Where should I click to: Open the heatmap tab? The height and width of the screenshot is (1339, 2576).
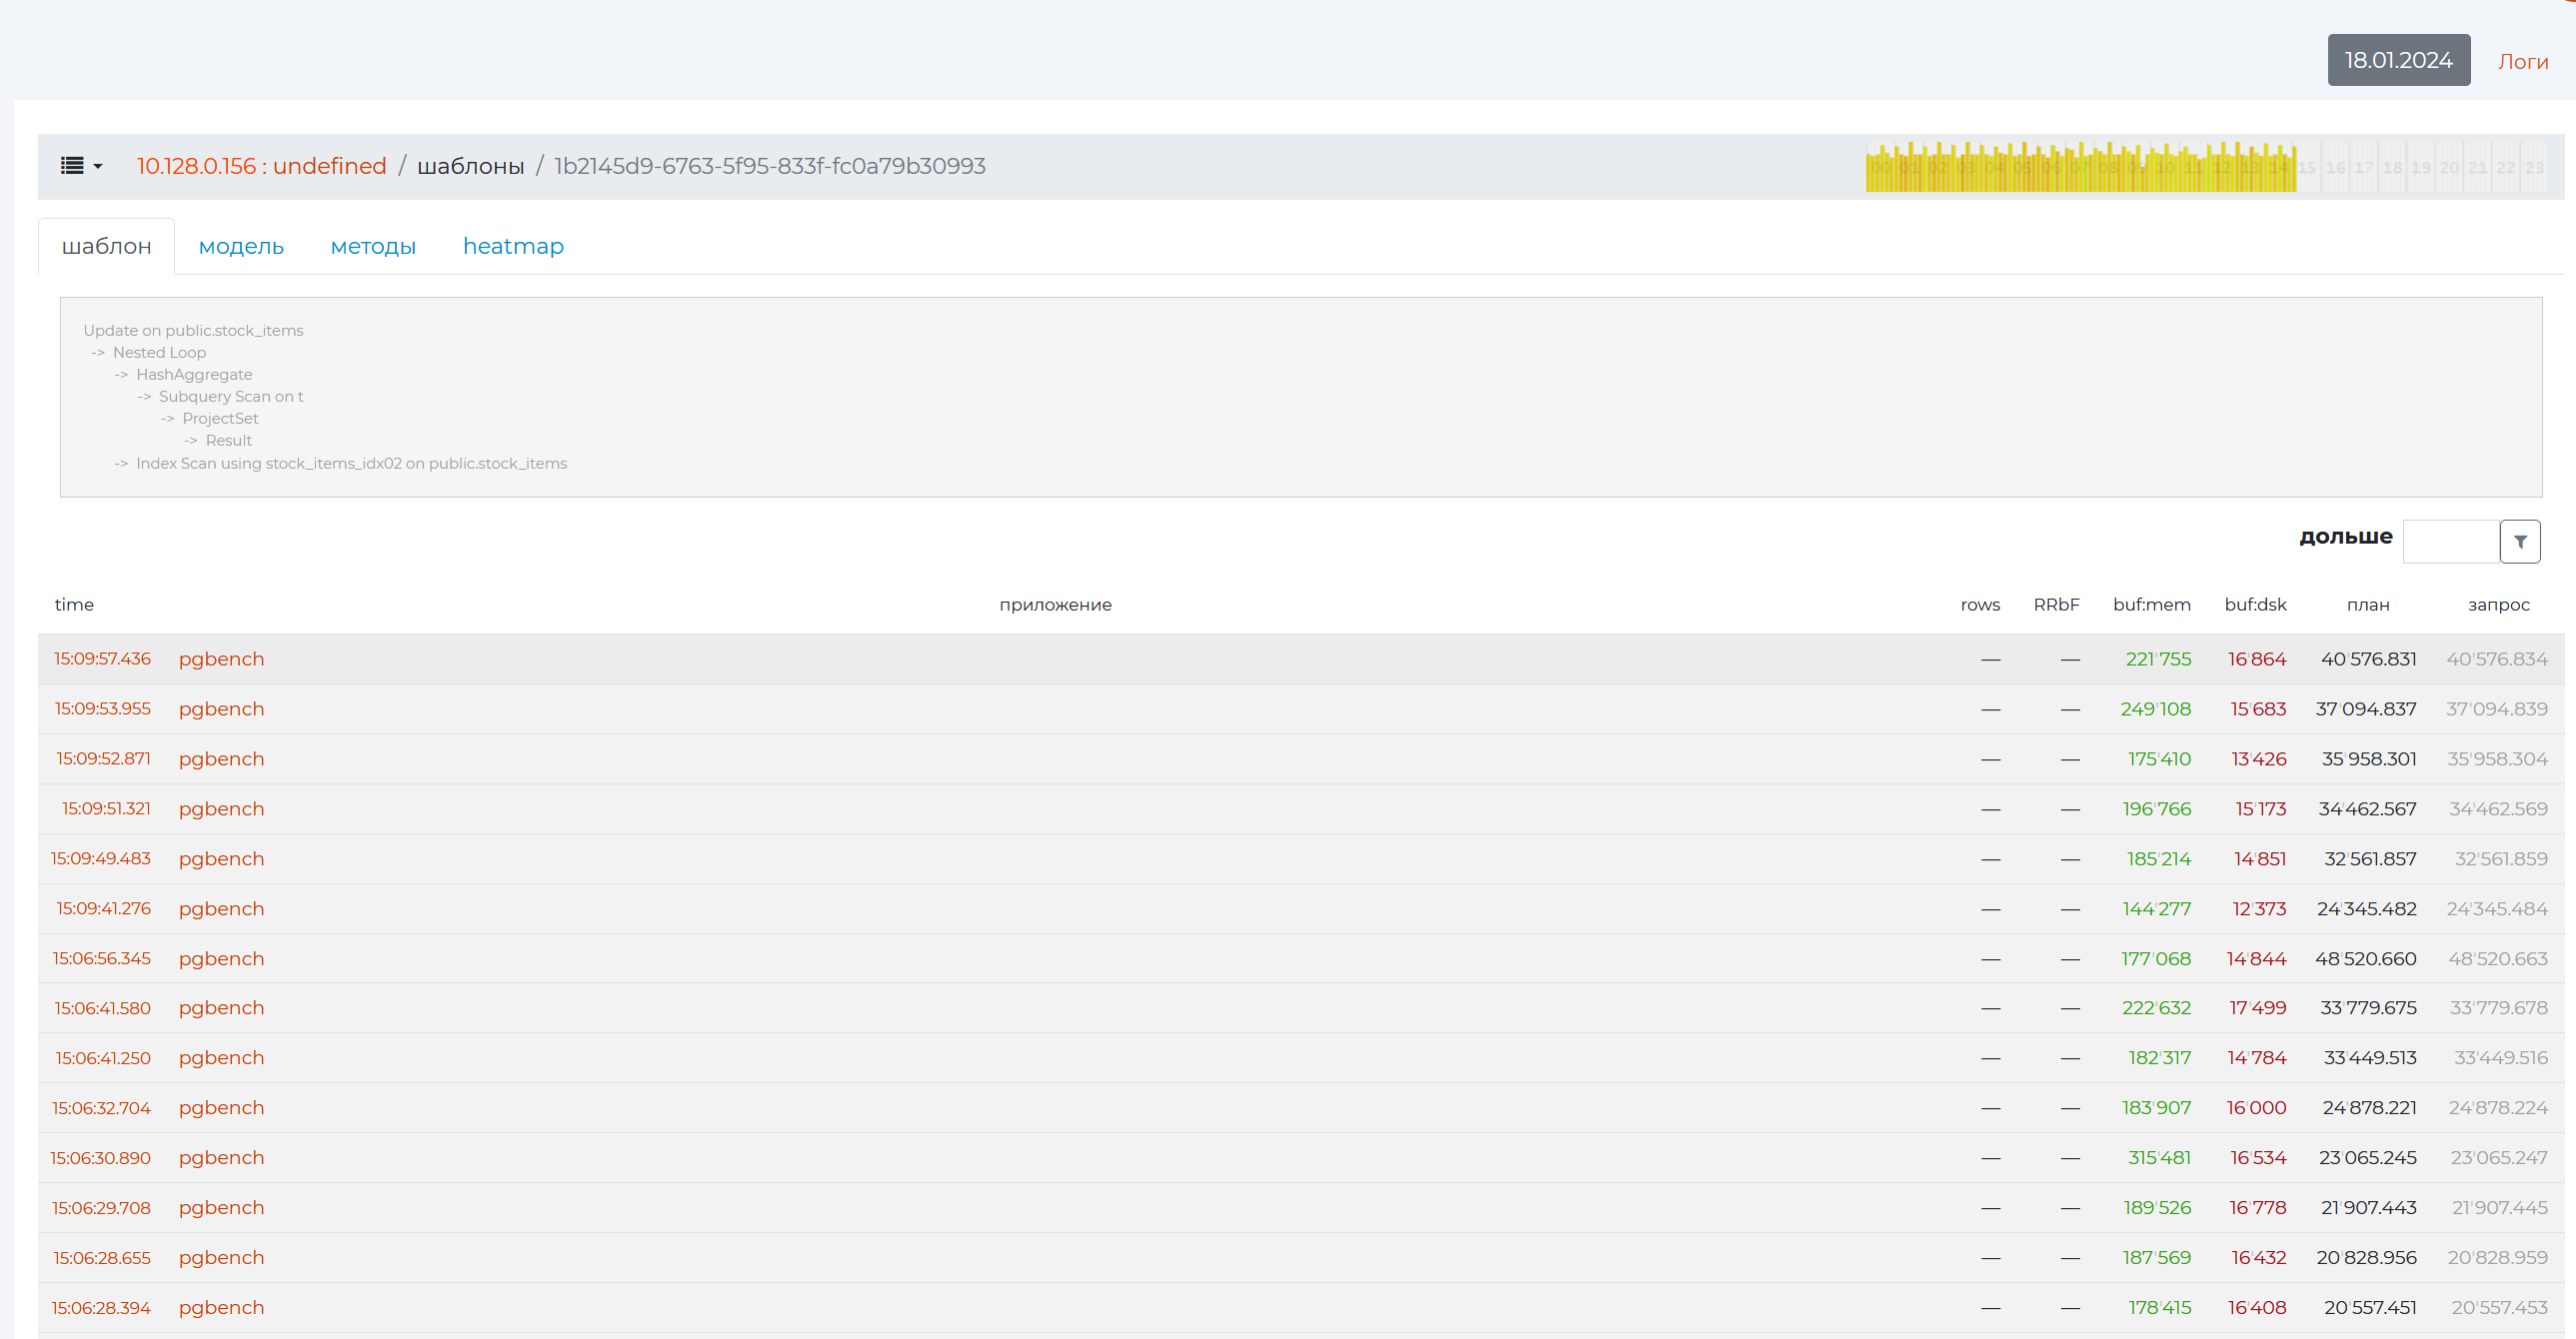(513, 246)
